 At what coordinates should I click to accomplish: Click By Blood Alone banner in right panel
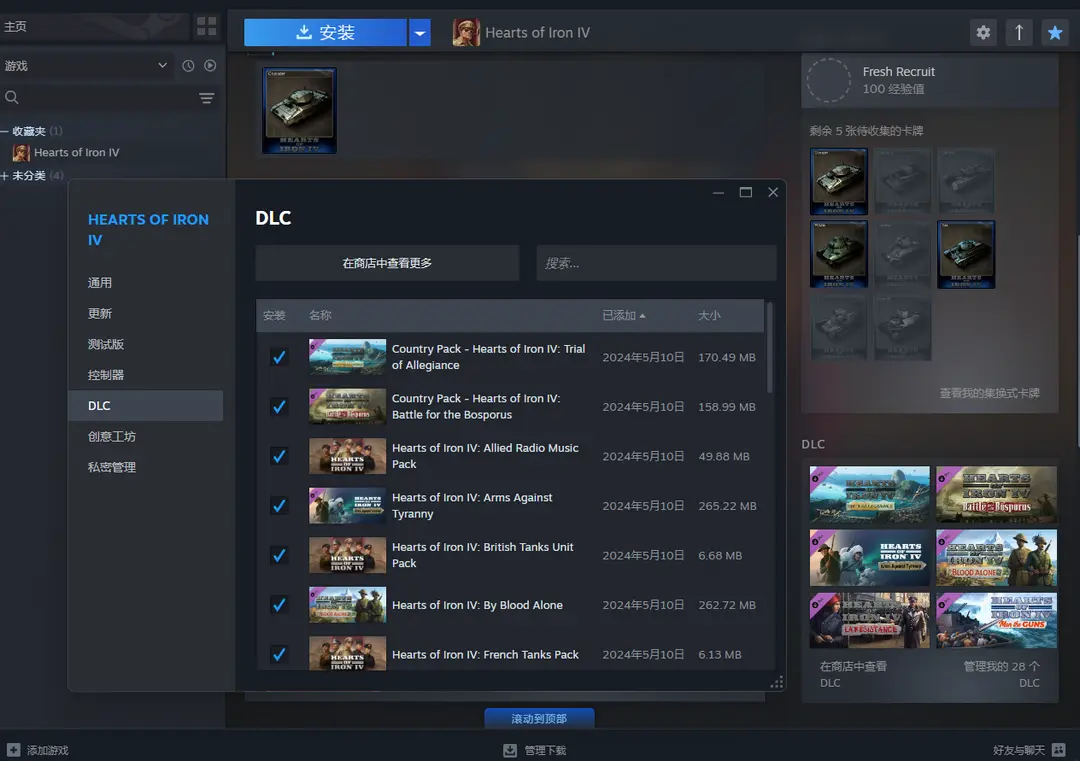click(x=996, y=557)
